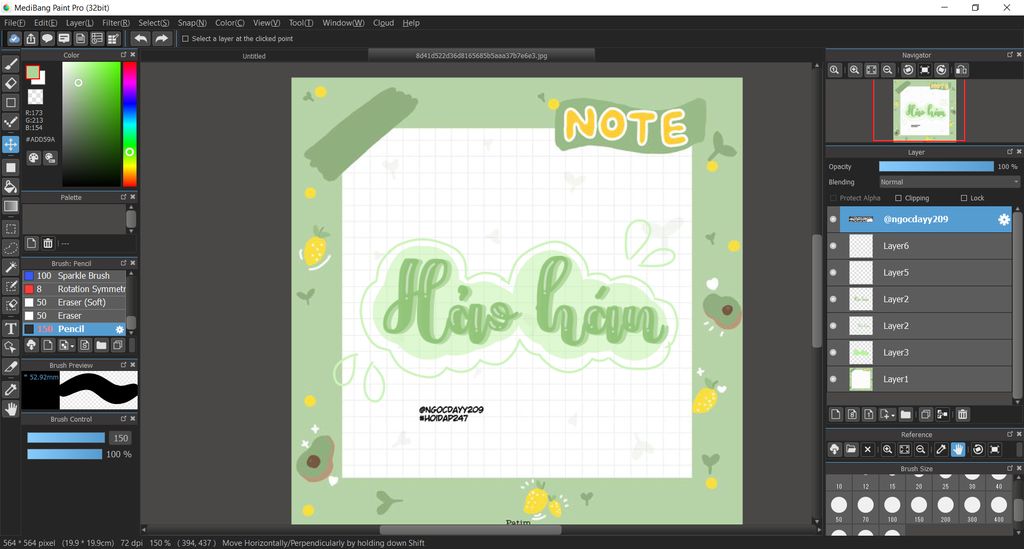Add a new layer in Layer panel
Image resolution: width=1024 pixels, height=549 pixels.
tap(836, 414)
